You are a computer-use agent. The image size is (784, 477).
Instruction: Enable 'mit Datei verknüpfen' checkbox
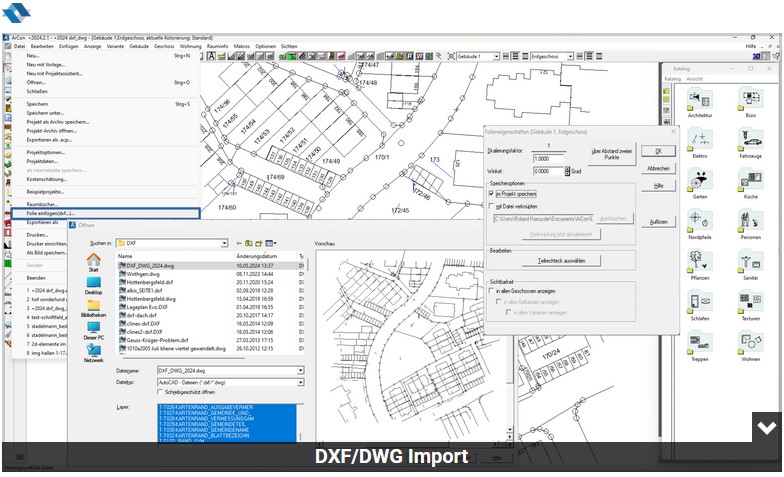point(491,206)
